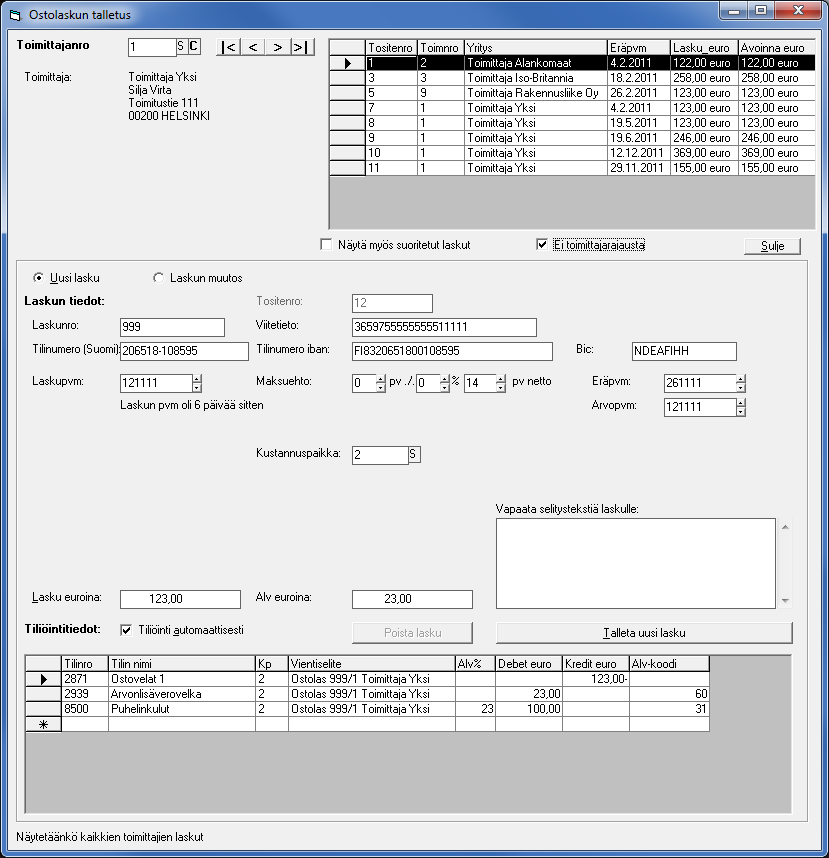Click the disabled Tositenro field showing 12

point(392,303)
